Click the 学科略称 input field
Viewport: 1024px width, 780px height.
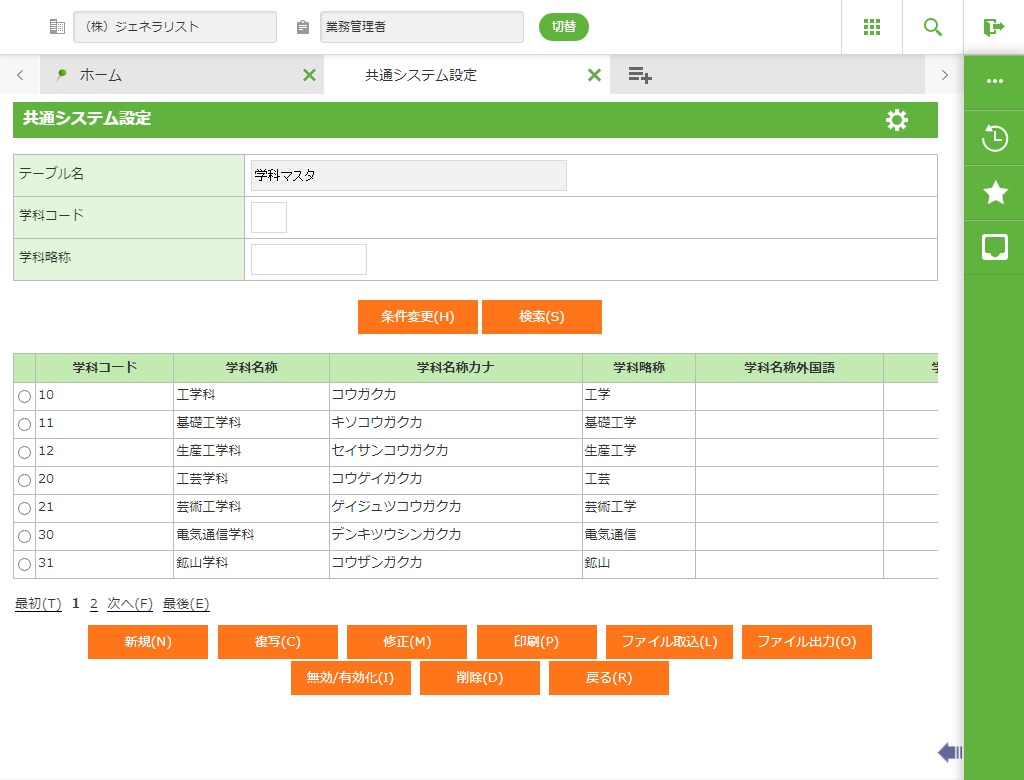pyautogui.click(x=308, y=259)
